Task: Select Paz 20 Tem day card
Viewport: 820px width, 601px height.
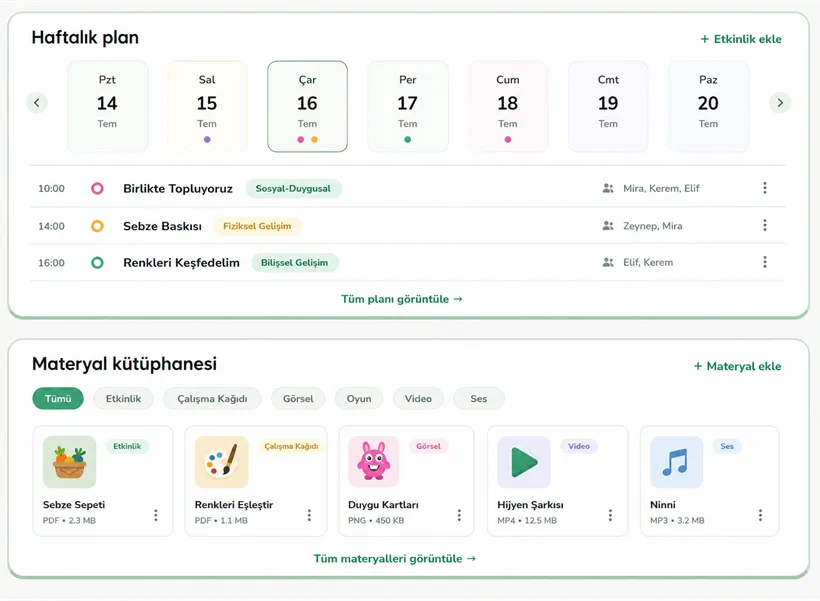Action: pyautogui.click(x=708, y=107)
